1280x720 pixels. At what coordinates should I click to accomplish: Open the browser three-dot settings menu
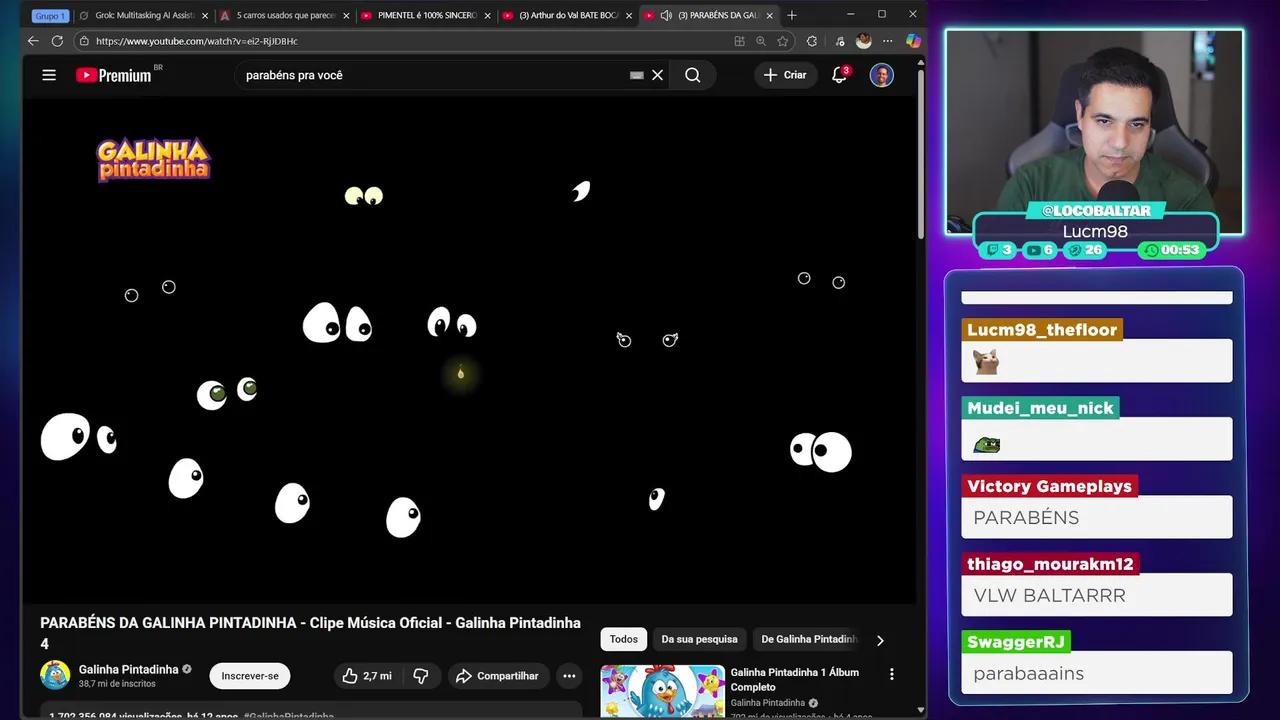pyautogui.click(x=887, y=41)
